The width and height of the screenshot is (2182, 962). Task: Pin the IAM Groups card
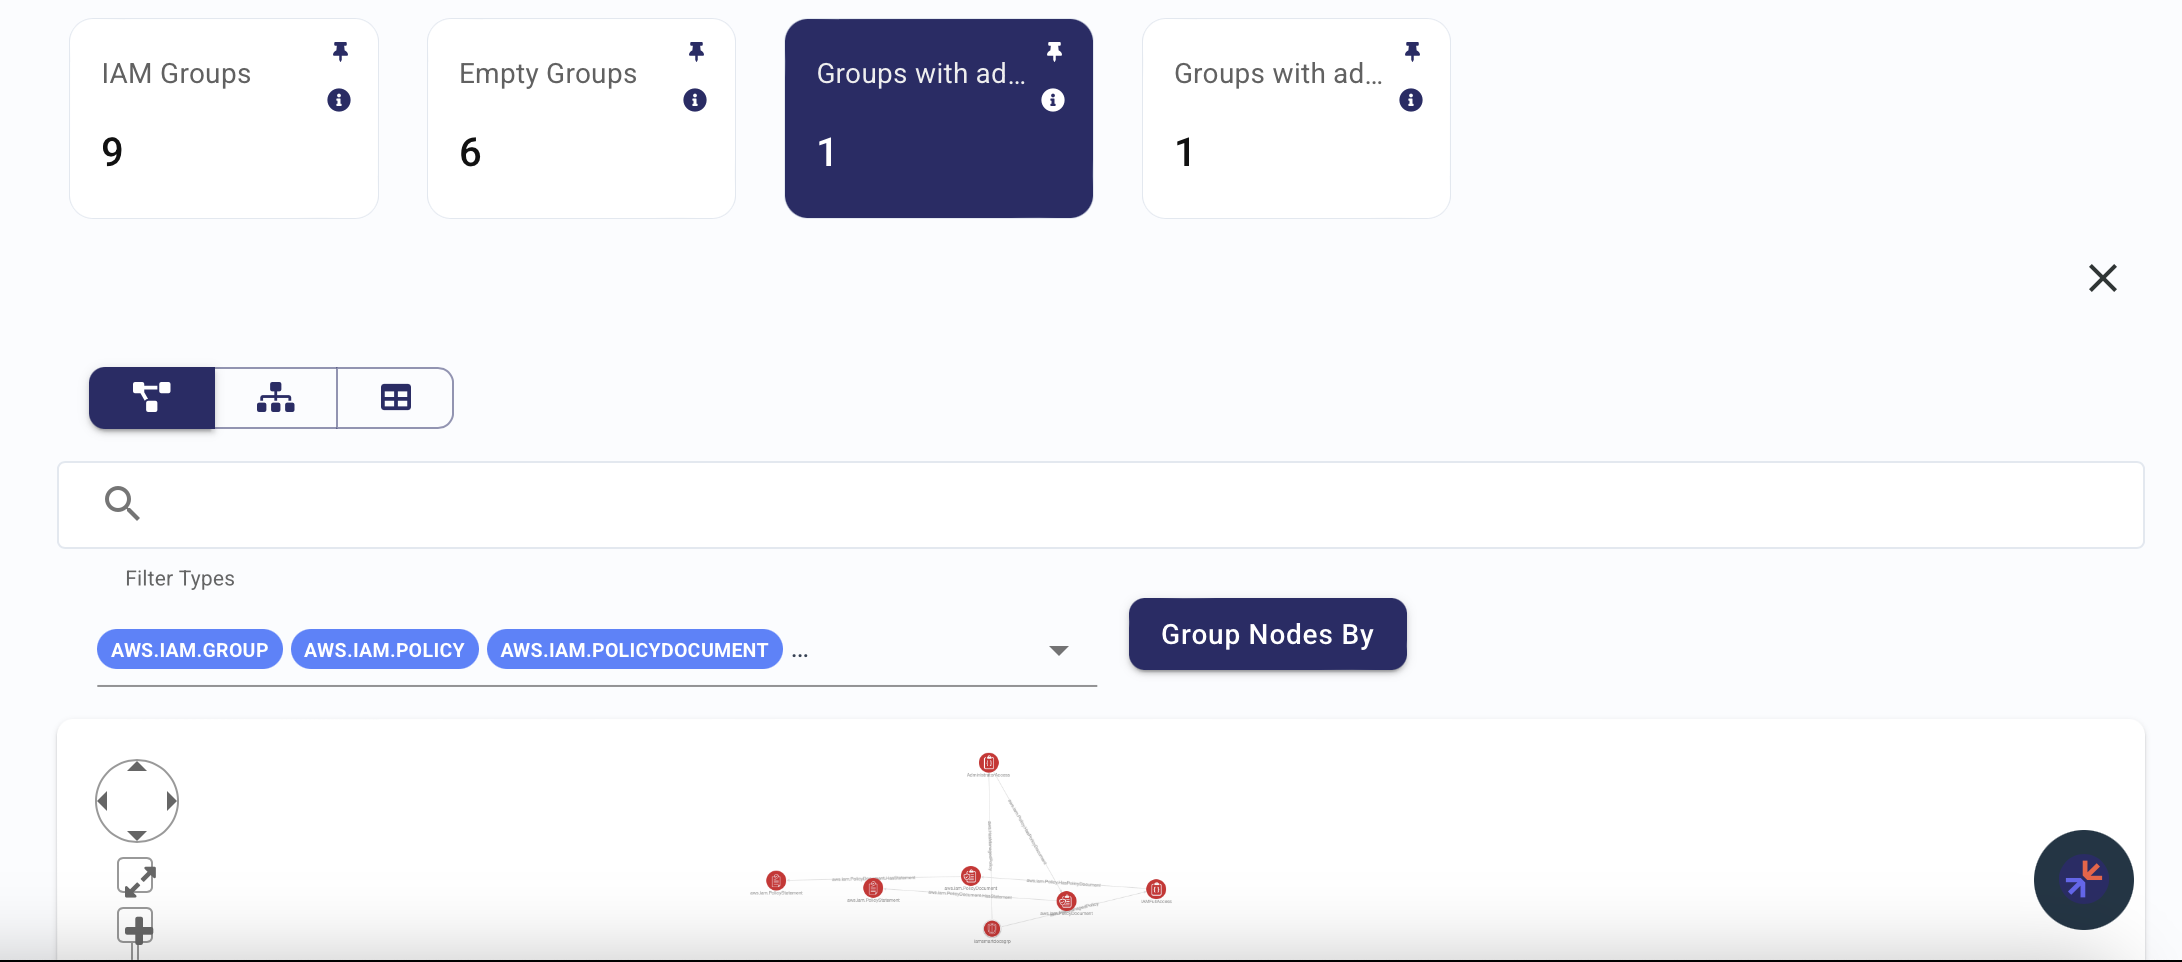tap(340, 51)
